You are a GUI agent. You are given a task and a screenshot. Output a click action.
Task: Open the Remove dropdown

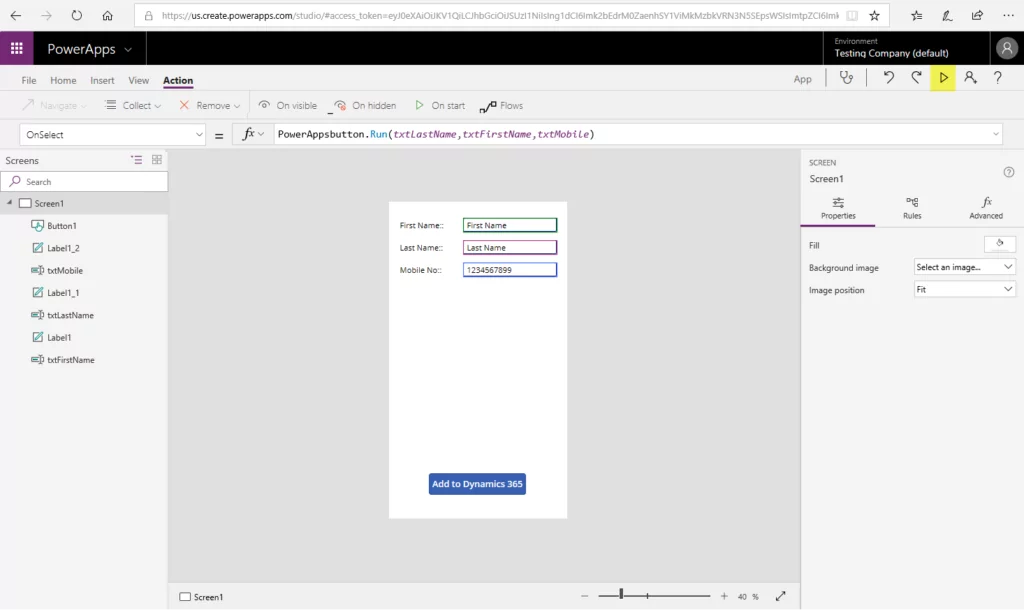coord(210,106)
